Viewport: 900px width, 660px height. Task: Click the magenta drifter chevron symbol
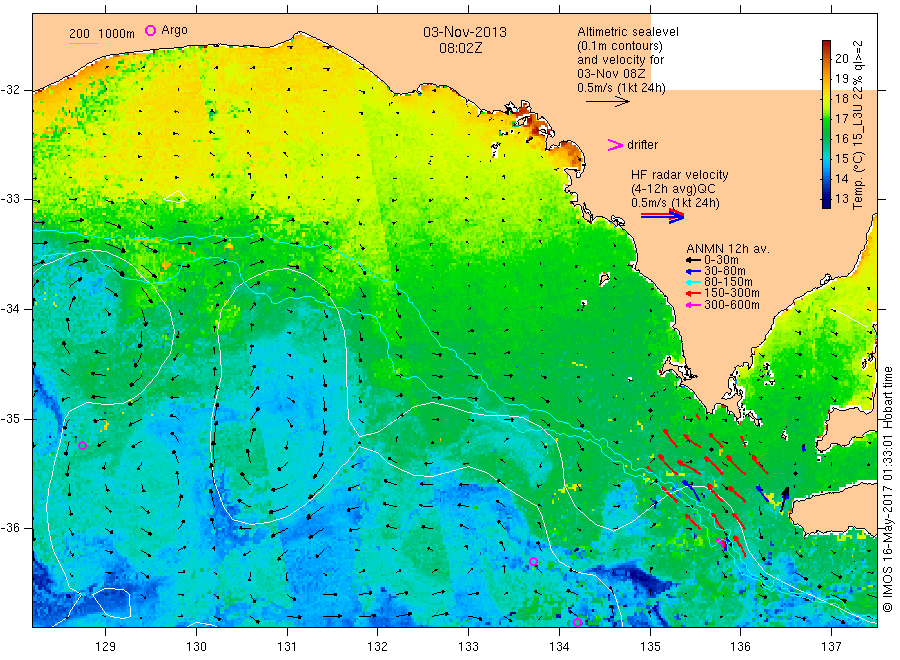[x=615, y=145]
